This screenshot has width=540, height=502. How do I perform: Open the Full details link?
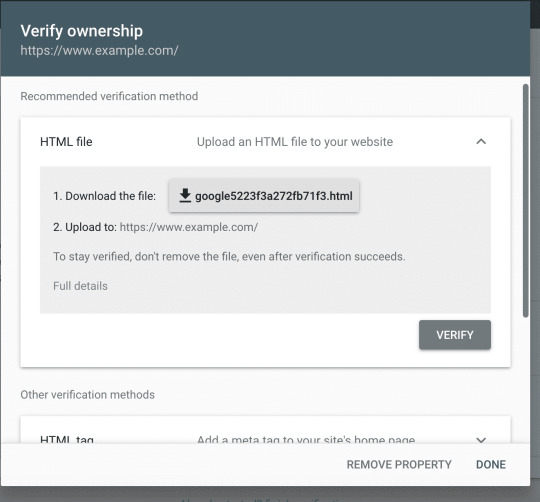(x=80, y=286)
